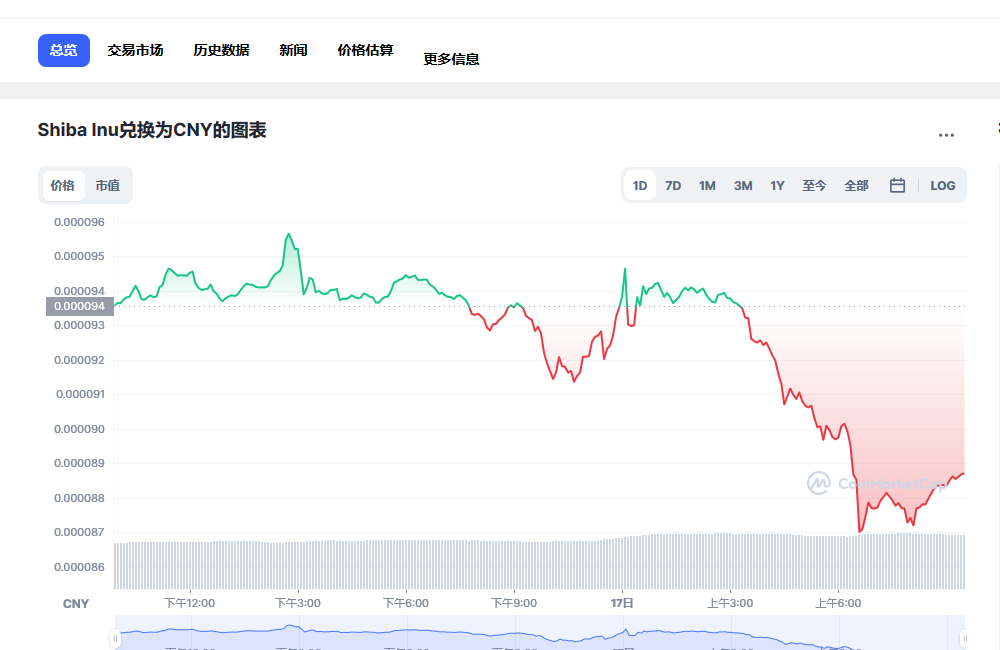Select the 7D time range

pos(673,186)
